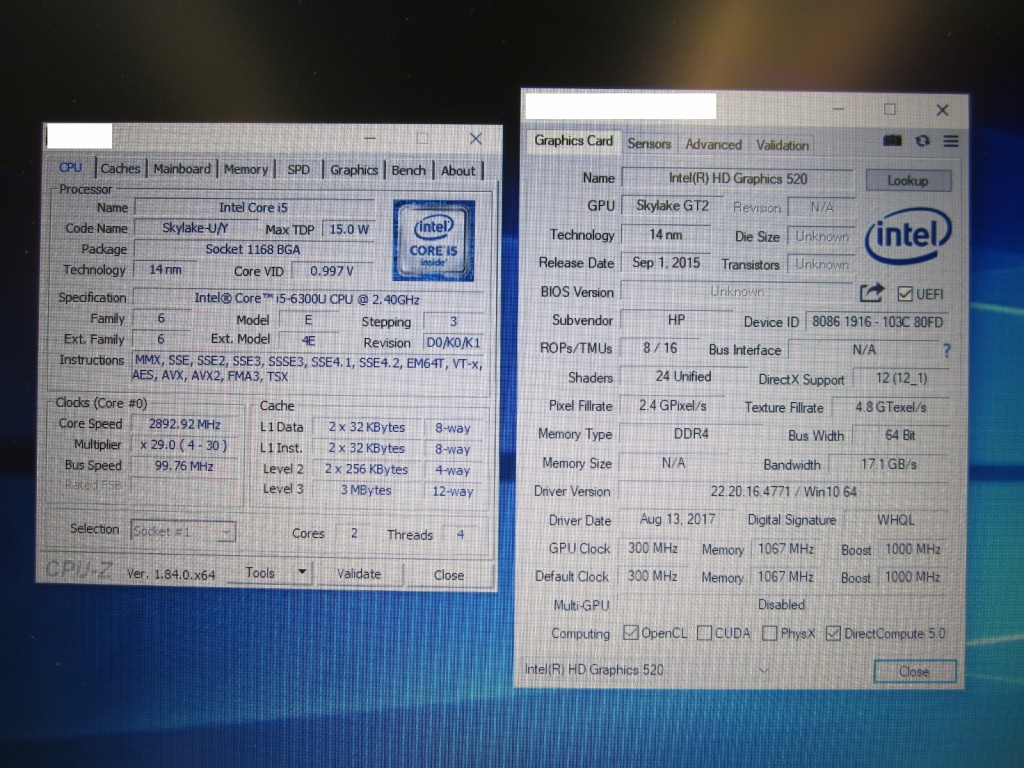Viewport: 1024px width, 768px height.
Task: Click the Tools button in CPU-Z
Action: coord(260,572)
